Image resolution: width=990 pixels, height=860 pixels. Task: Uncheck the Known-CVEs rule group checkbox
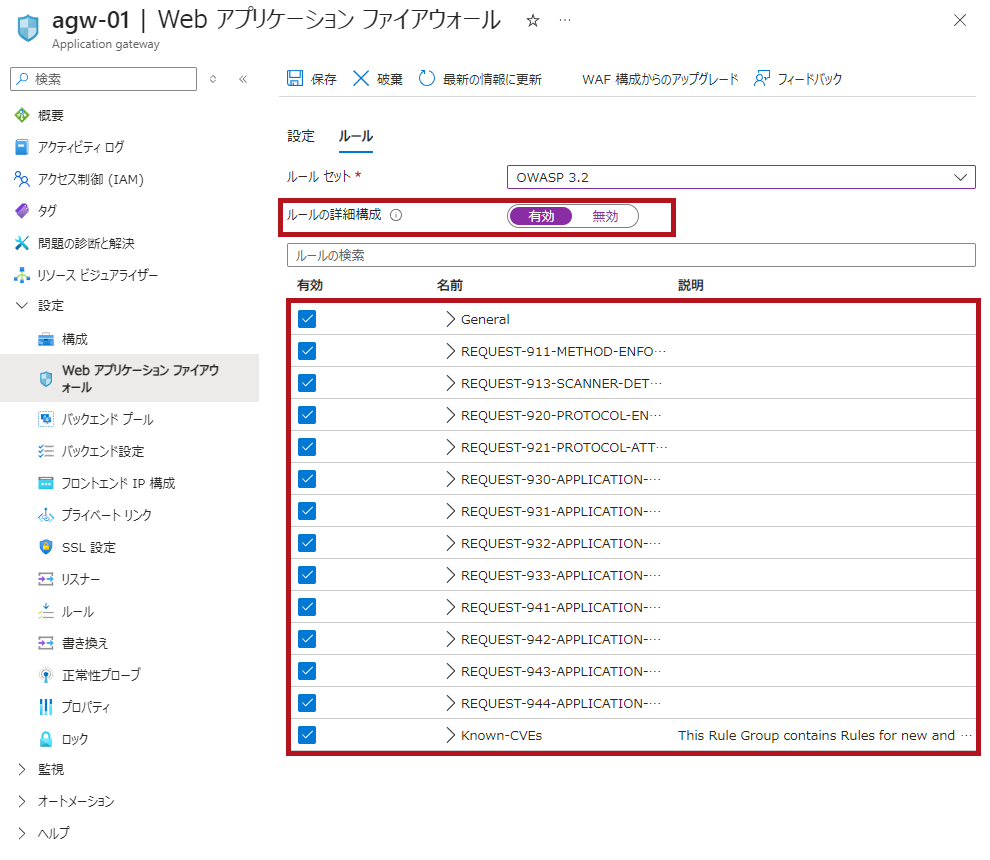307,735
